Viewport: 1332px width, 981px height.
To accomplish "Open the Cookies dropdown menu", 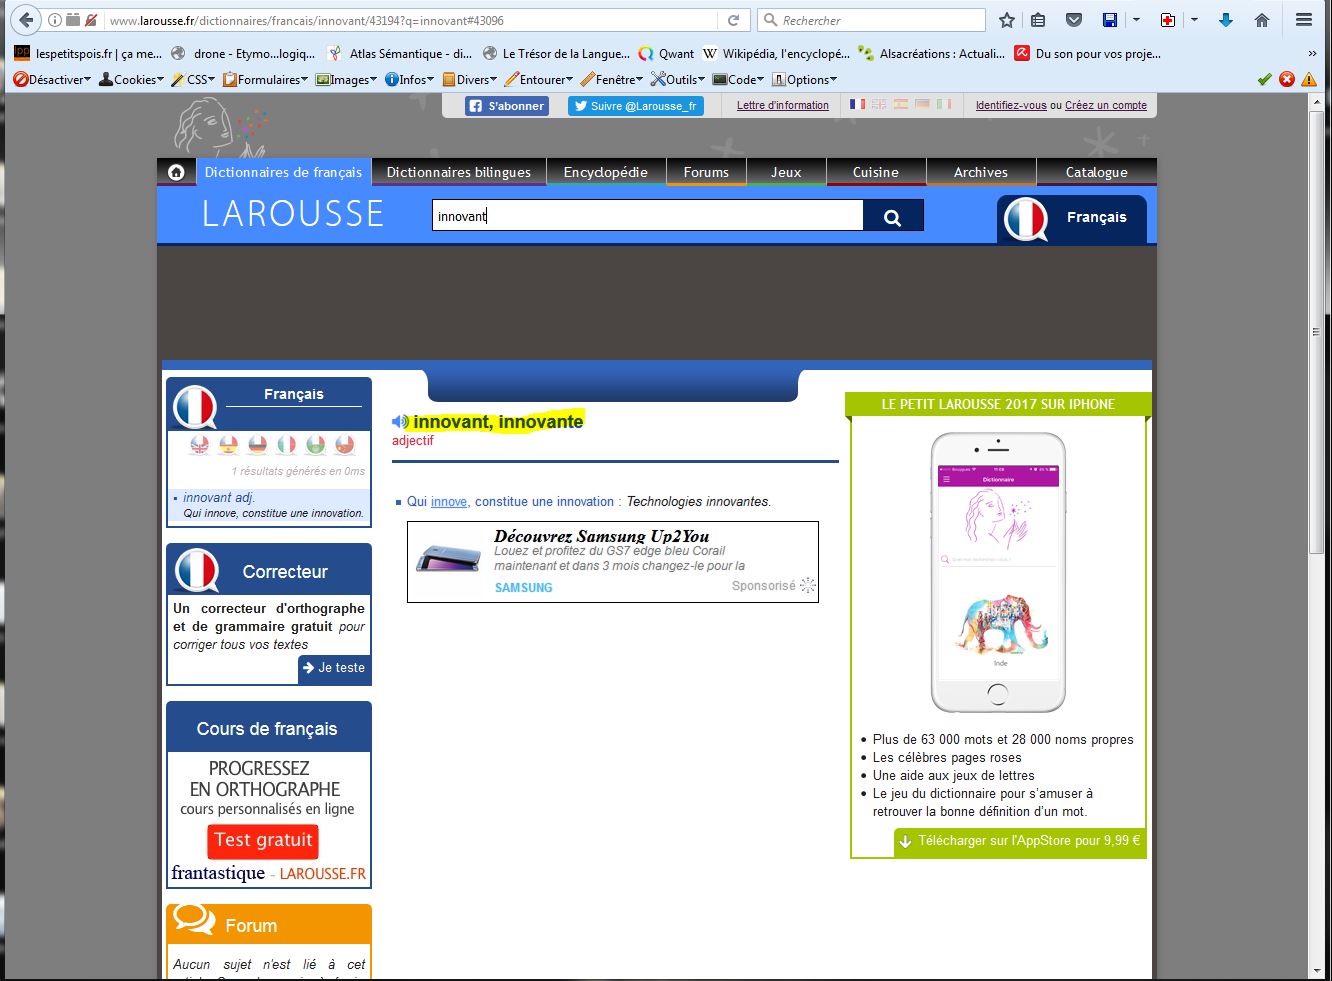I will point(132,80).
